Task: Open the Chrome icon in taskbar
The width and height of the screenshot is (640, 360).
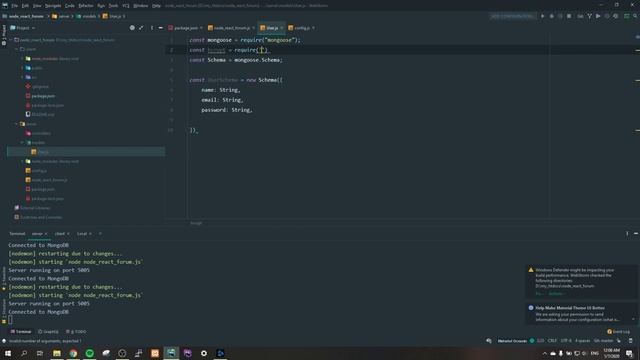Action: click(x=73, y=353)
